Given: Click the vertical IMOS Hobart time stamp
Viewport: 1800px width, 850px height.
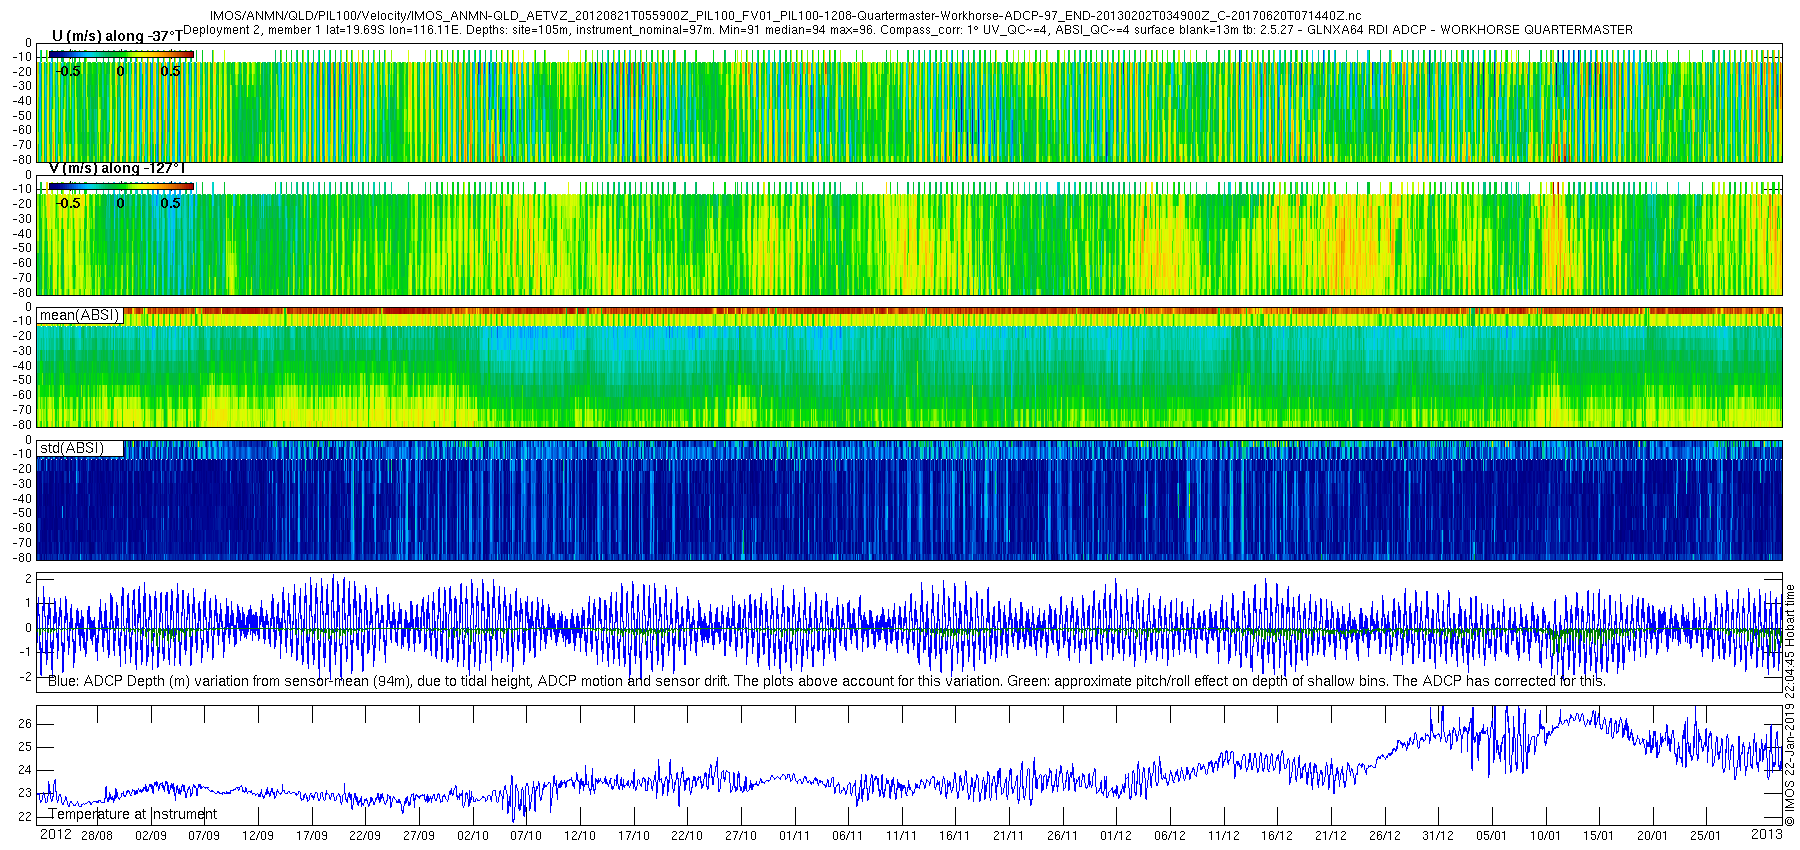Looking at the screenshot, I should 1790,706.
